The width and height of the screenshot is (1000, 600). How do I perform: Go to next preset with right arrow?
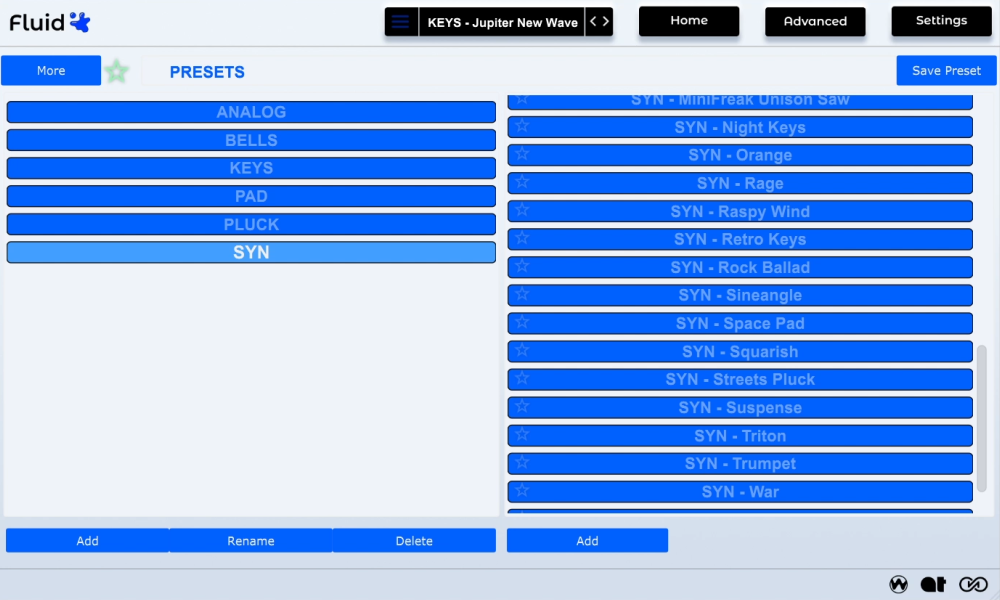pyautogui.click(x=606, y=22)
